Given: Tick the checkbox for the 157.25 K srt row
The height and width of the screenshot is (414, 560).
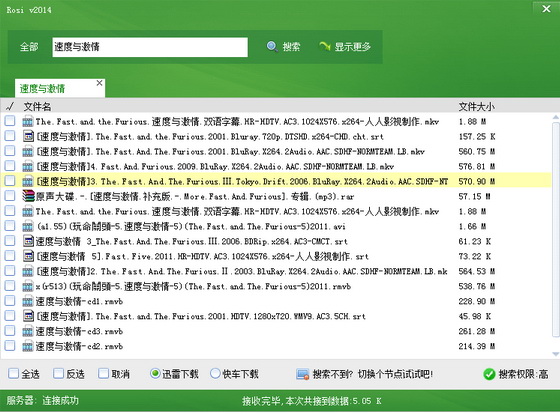Looking at the screenshot, I should coord(10,136).
